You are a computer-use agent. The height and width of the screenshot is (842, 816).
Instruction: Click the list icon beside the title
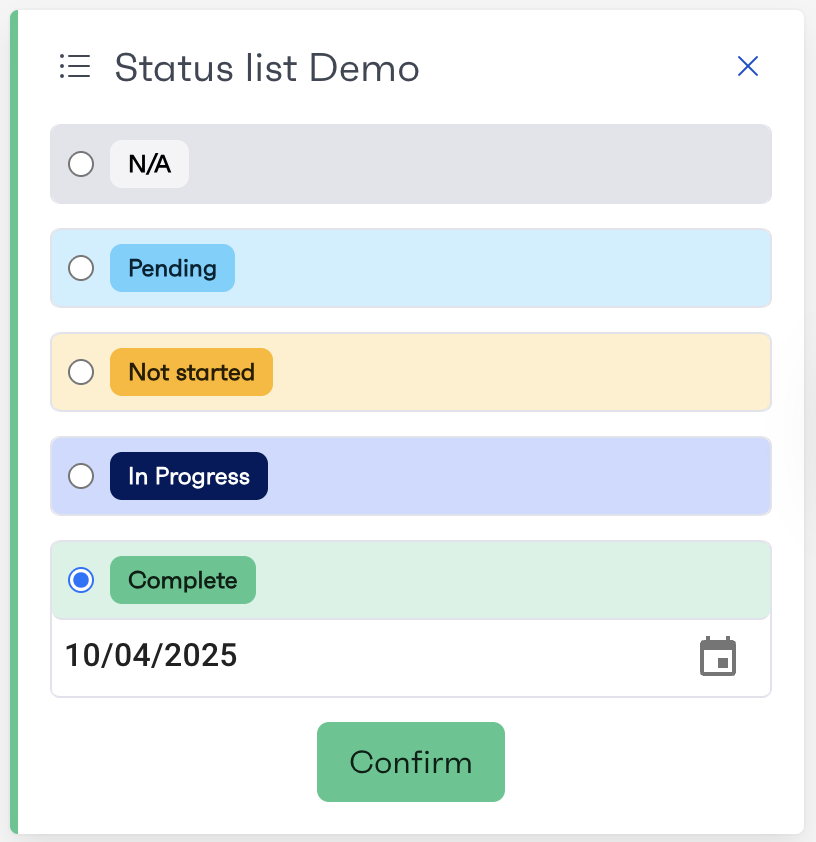coord(75,67)
